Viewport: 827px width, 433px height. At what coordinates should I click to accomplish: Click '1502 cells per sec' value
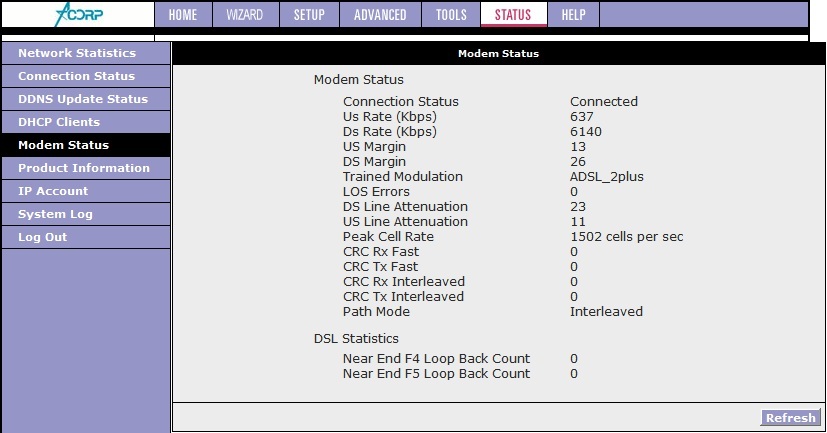pyautogui.click(x=627, y=237)
